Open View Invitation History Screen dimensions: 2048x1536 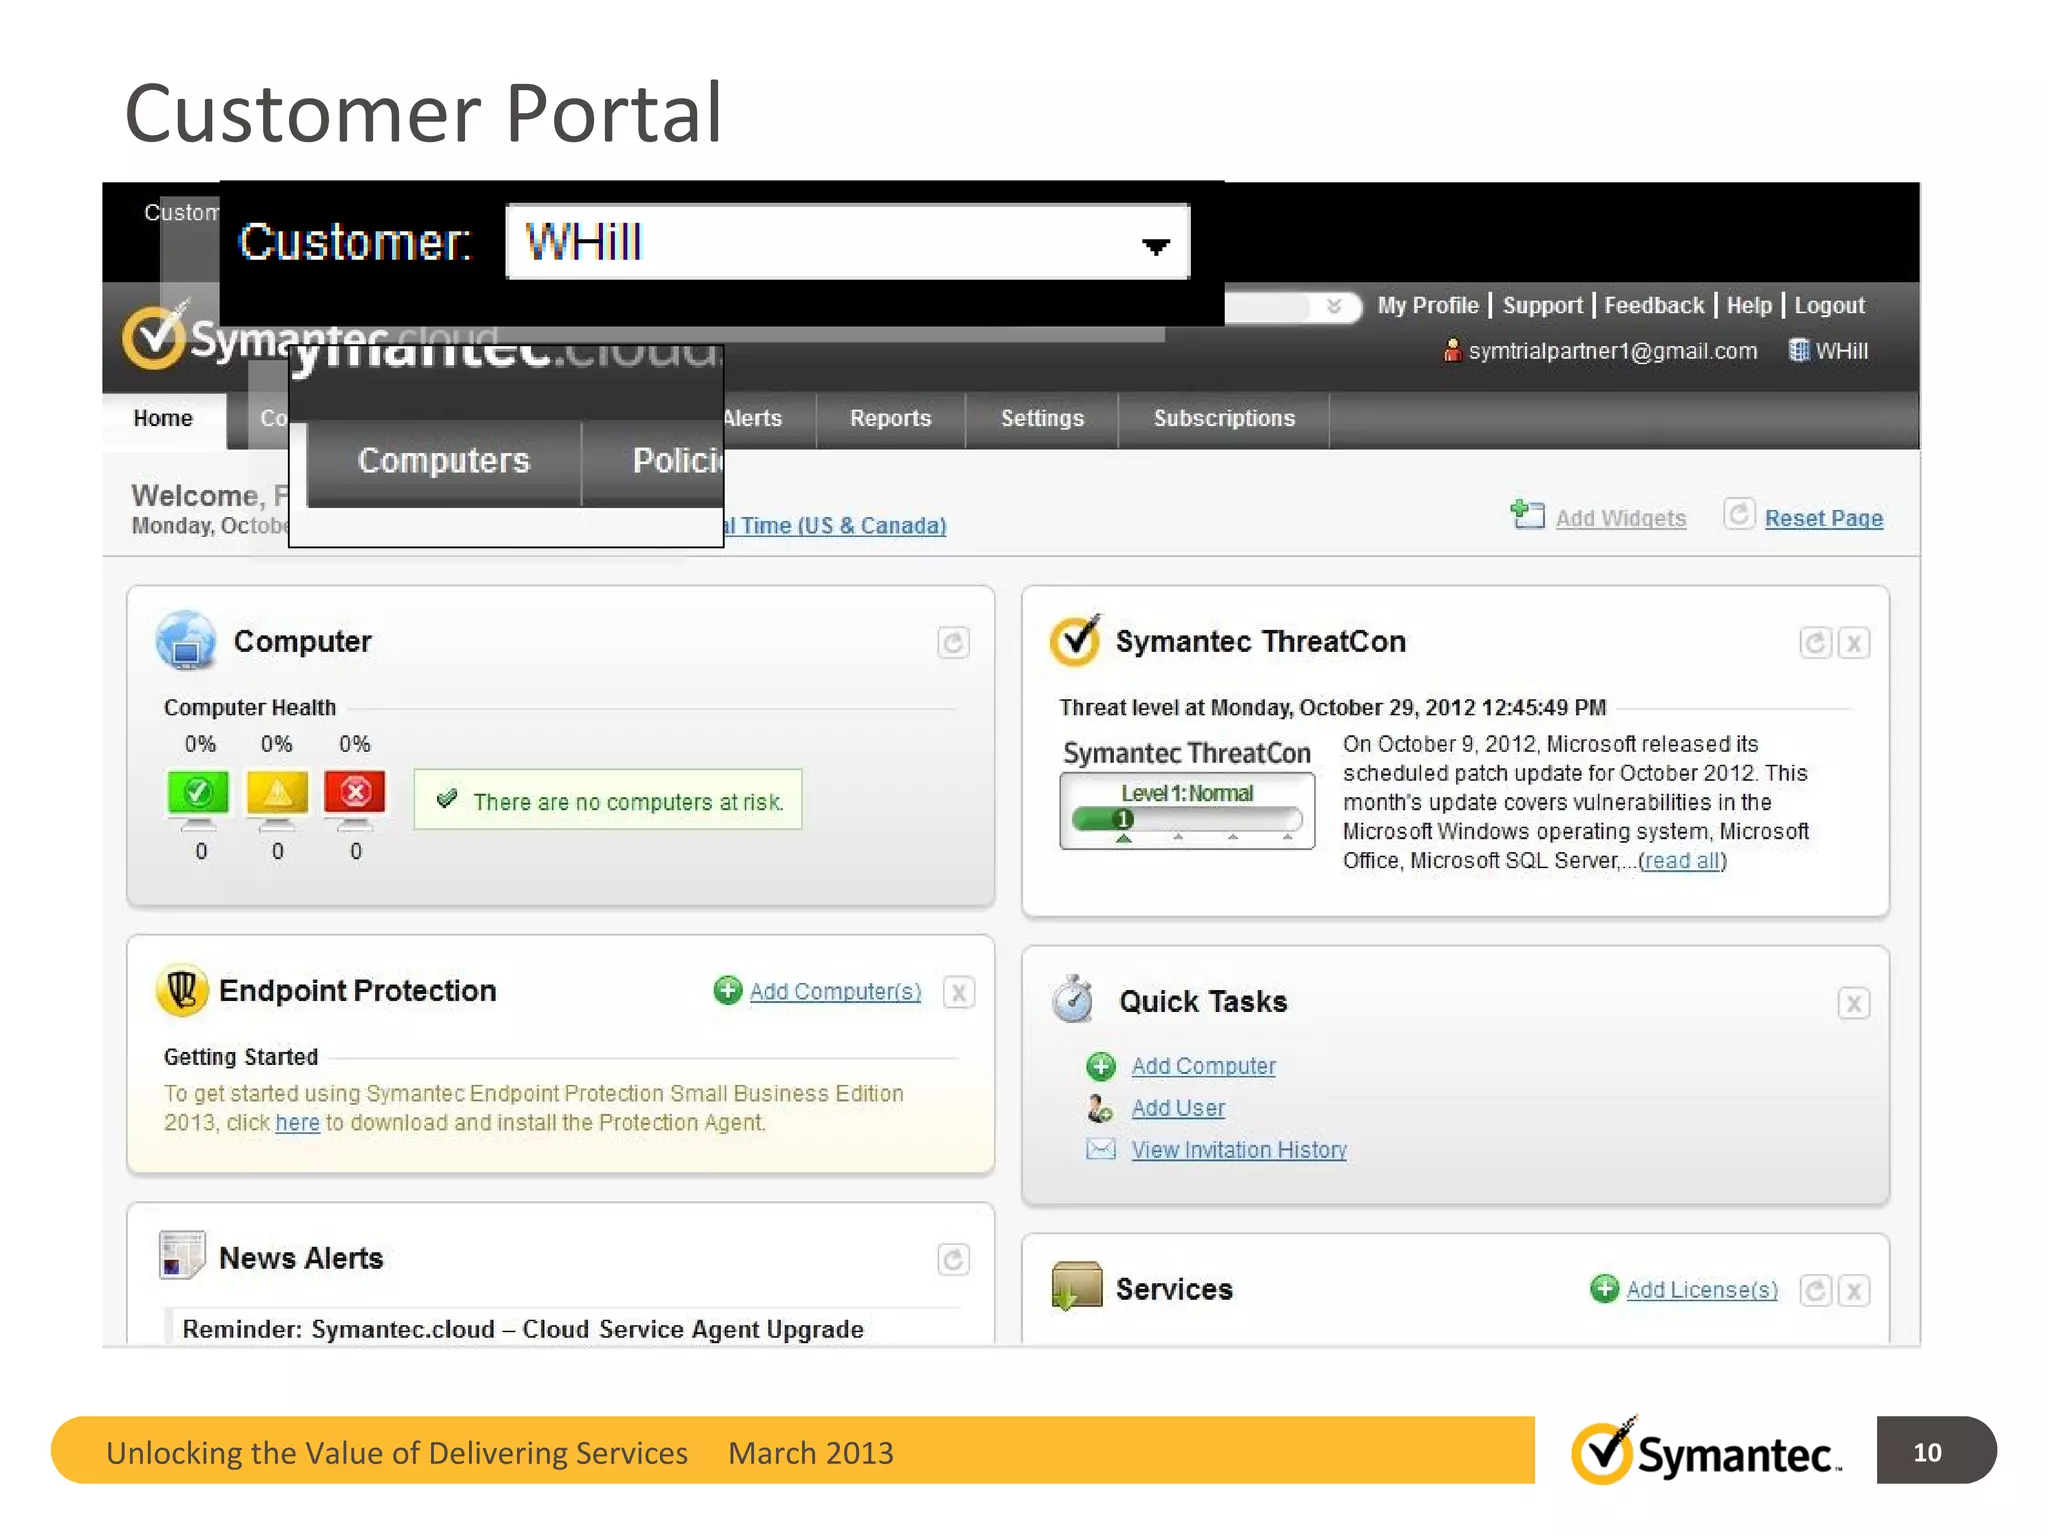pyautogui.click(x=1239, y=1150)
